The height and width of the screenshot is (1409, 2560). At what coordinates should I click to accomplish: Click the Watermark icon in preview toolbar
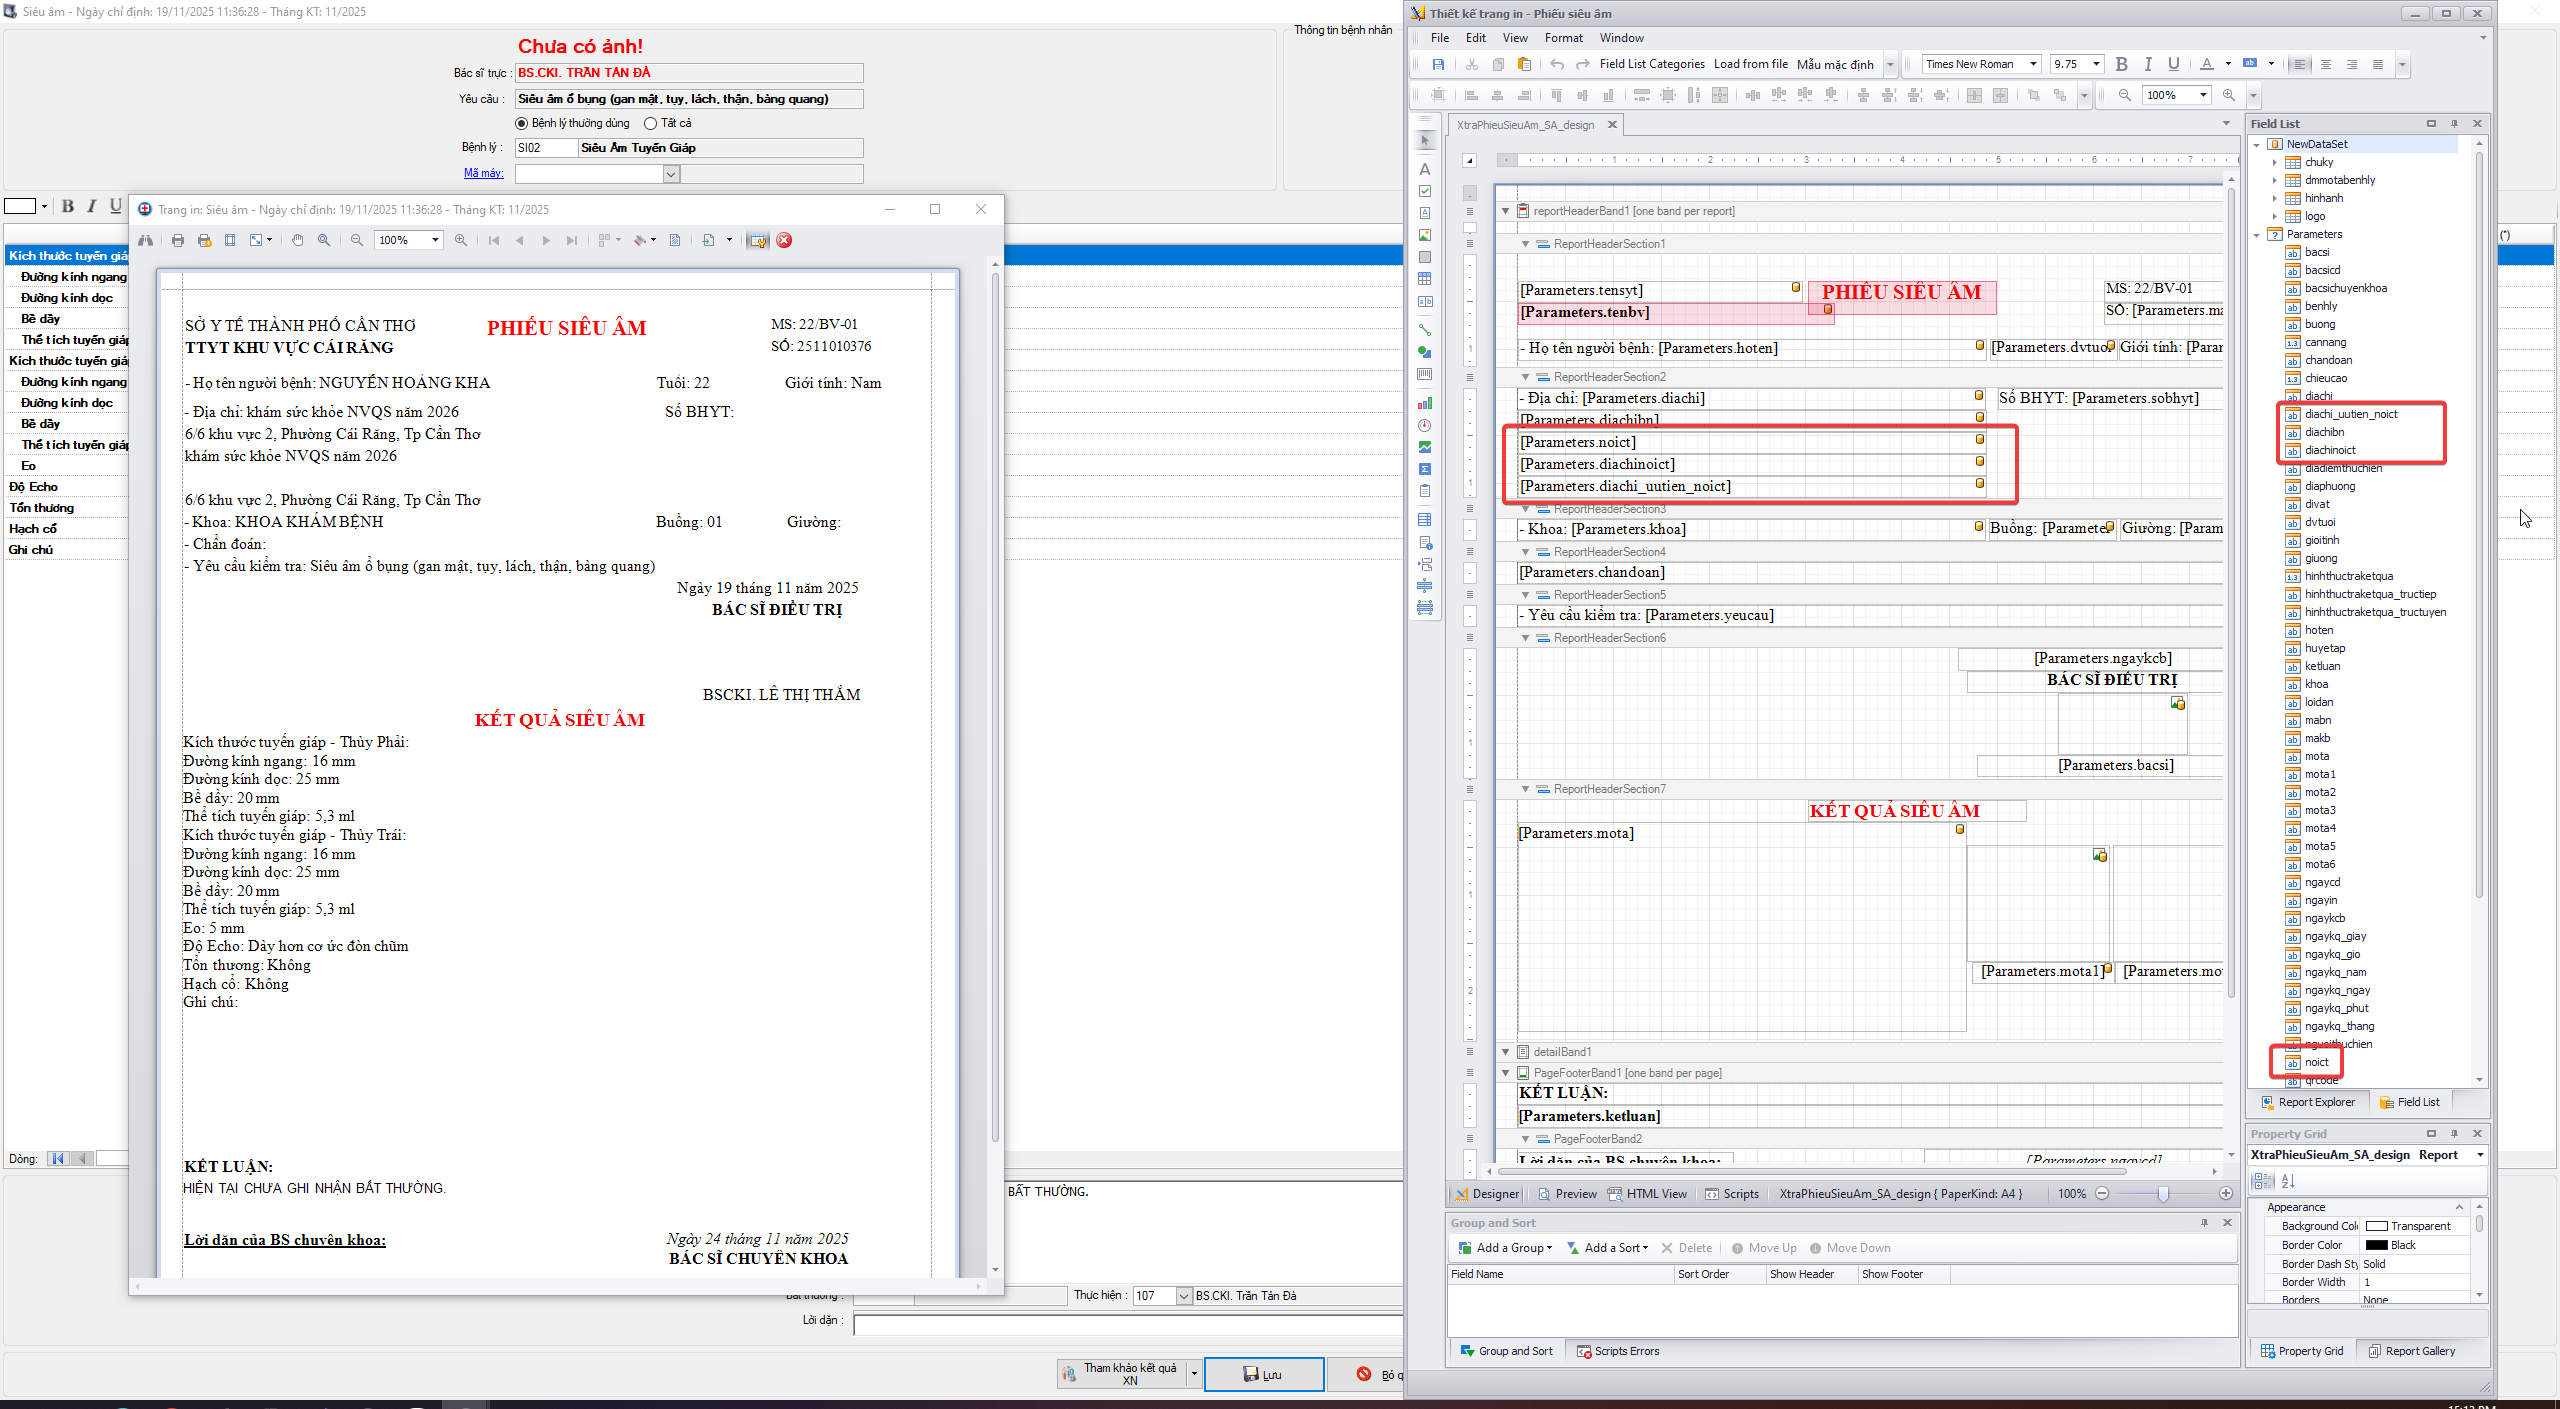[675, 240]
